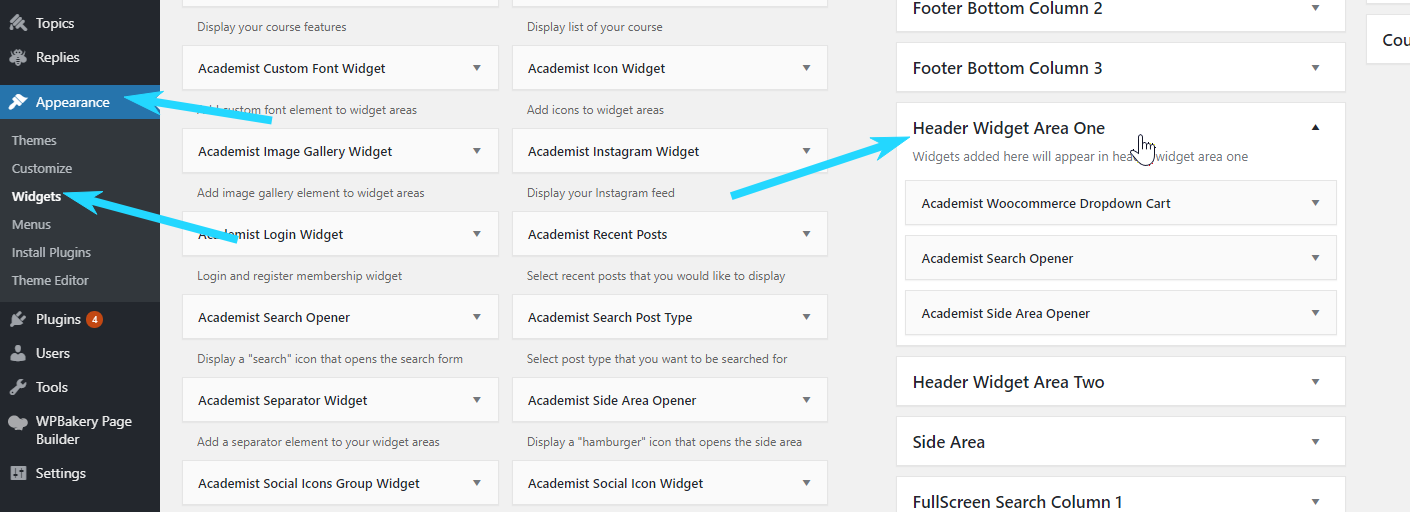Collapse the Header Widget Area One panel
The width and height of the screenshot is (1410, 512).
pos(1315,127)
